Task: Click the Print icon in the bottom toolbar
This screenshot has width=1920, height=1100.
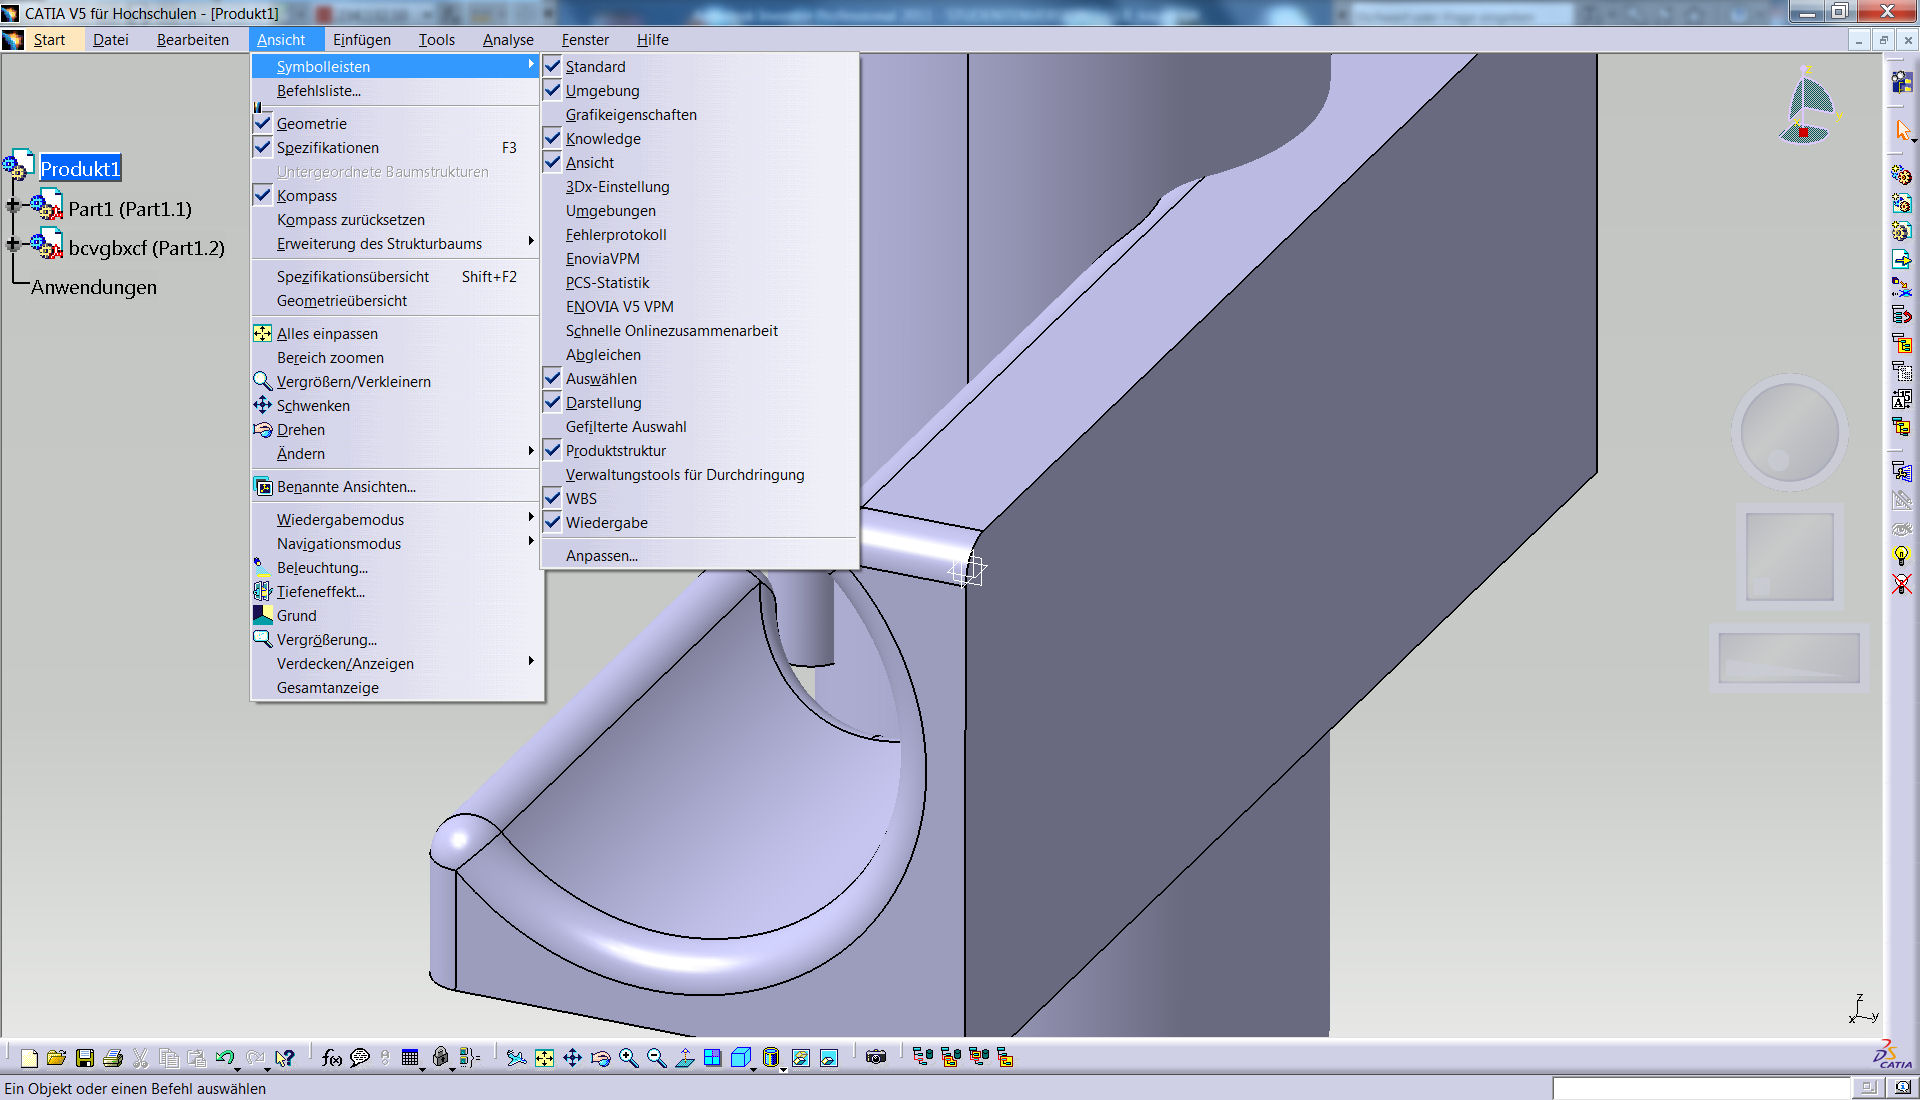Action: pos(113,1058)
